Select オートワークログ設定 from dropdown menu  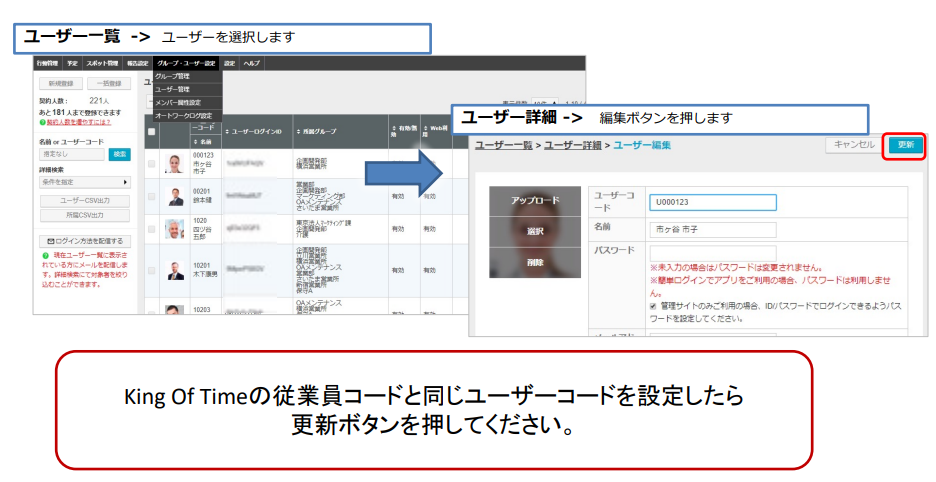187,116
